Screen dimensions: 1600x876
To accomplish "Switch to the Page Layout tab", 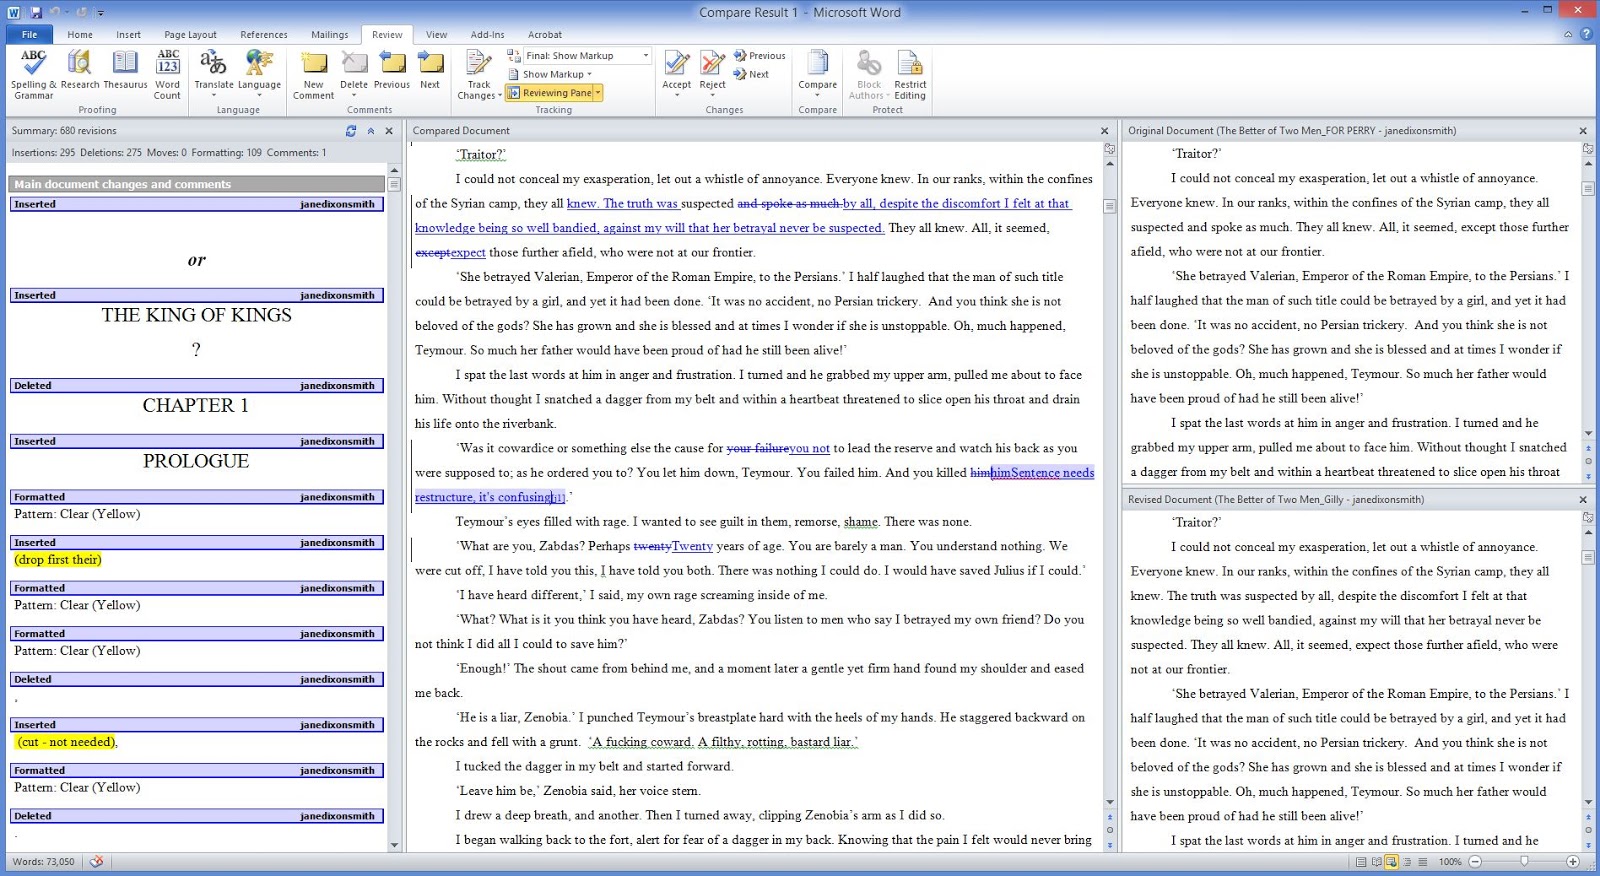I will (190, 35).
